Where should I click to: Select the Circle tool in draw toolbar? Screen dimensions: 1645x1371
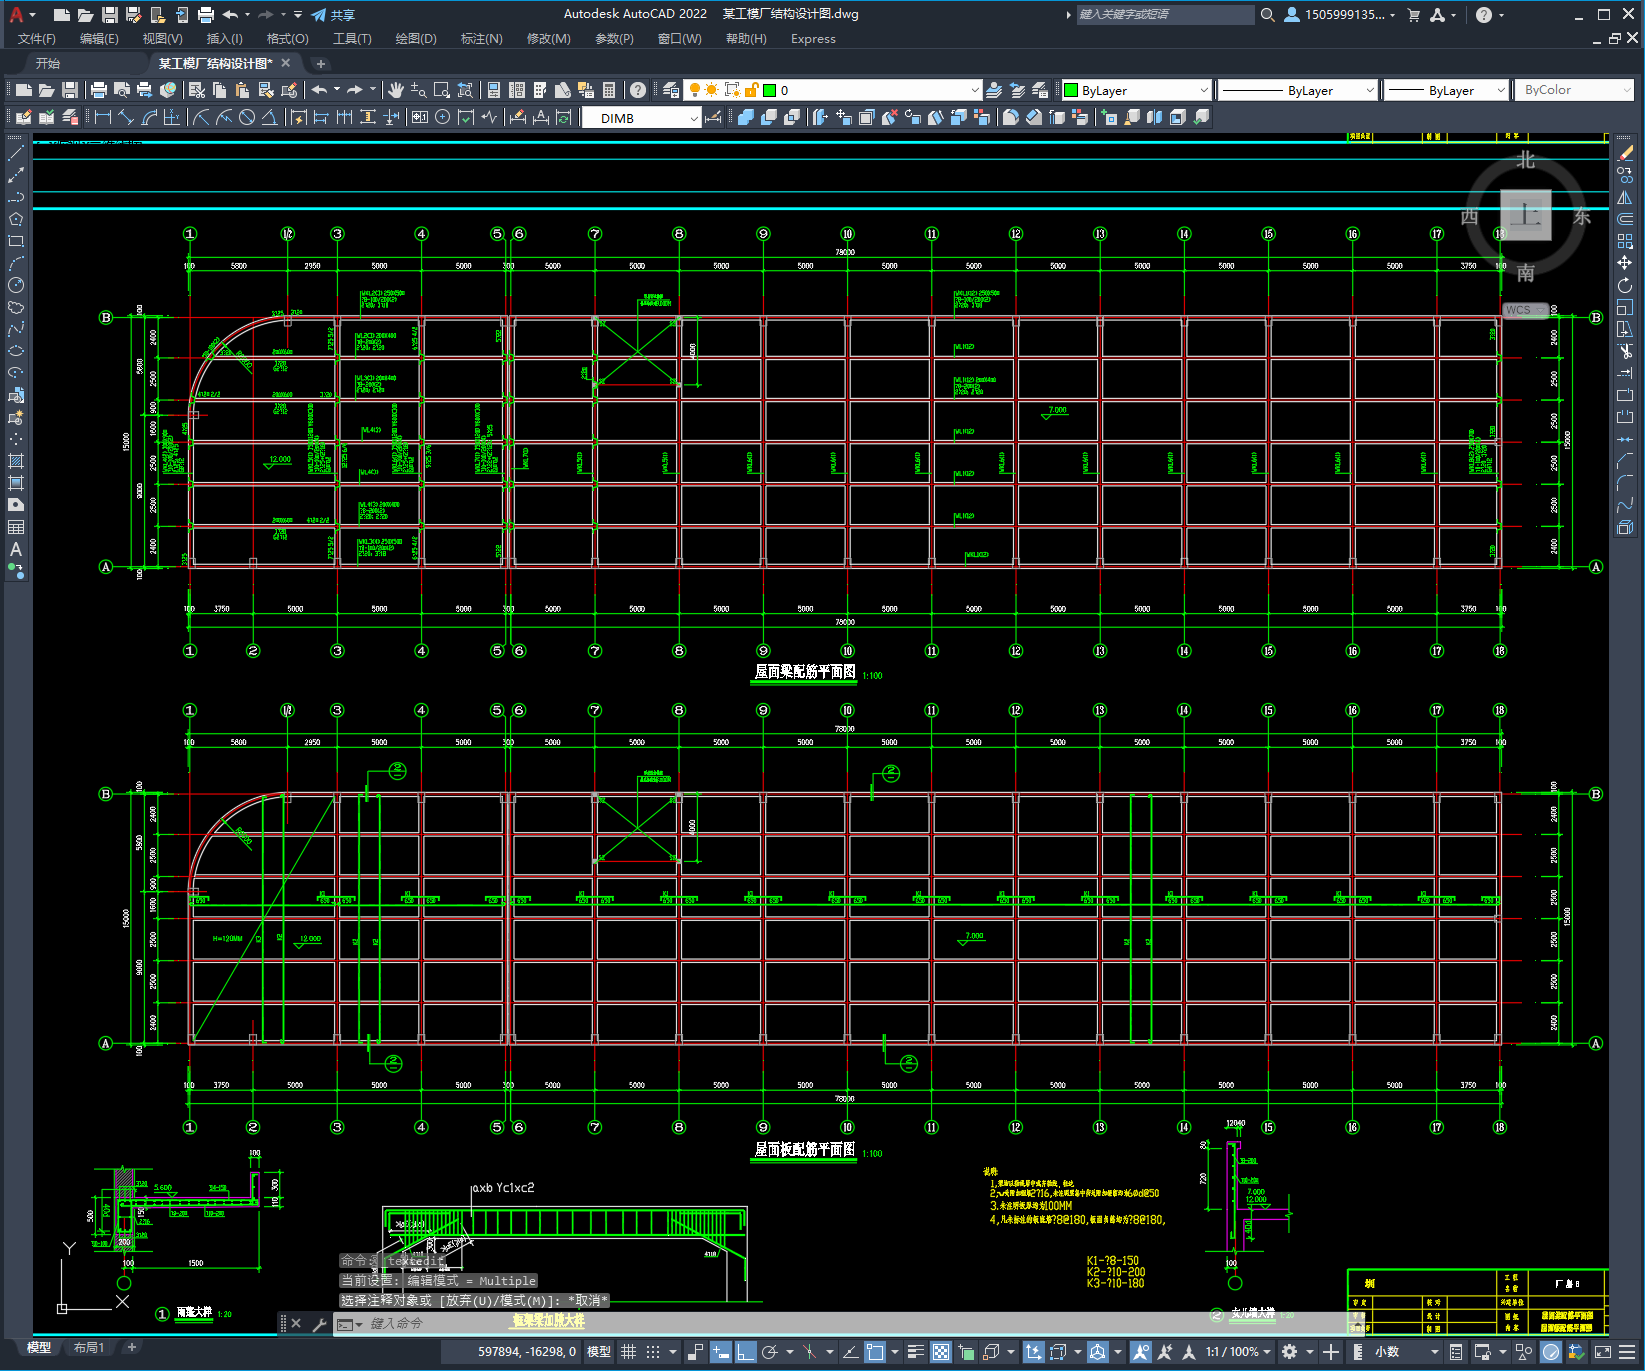coord(16,285)
